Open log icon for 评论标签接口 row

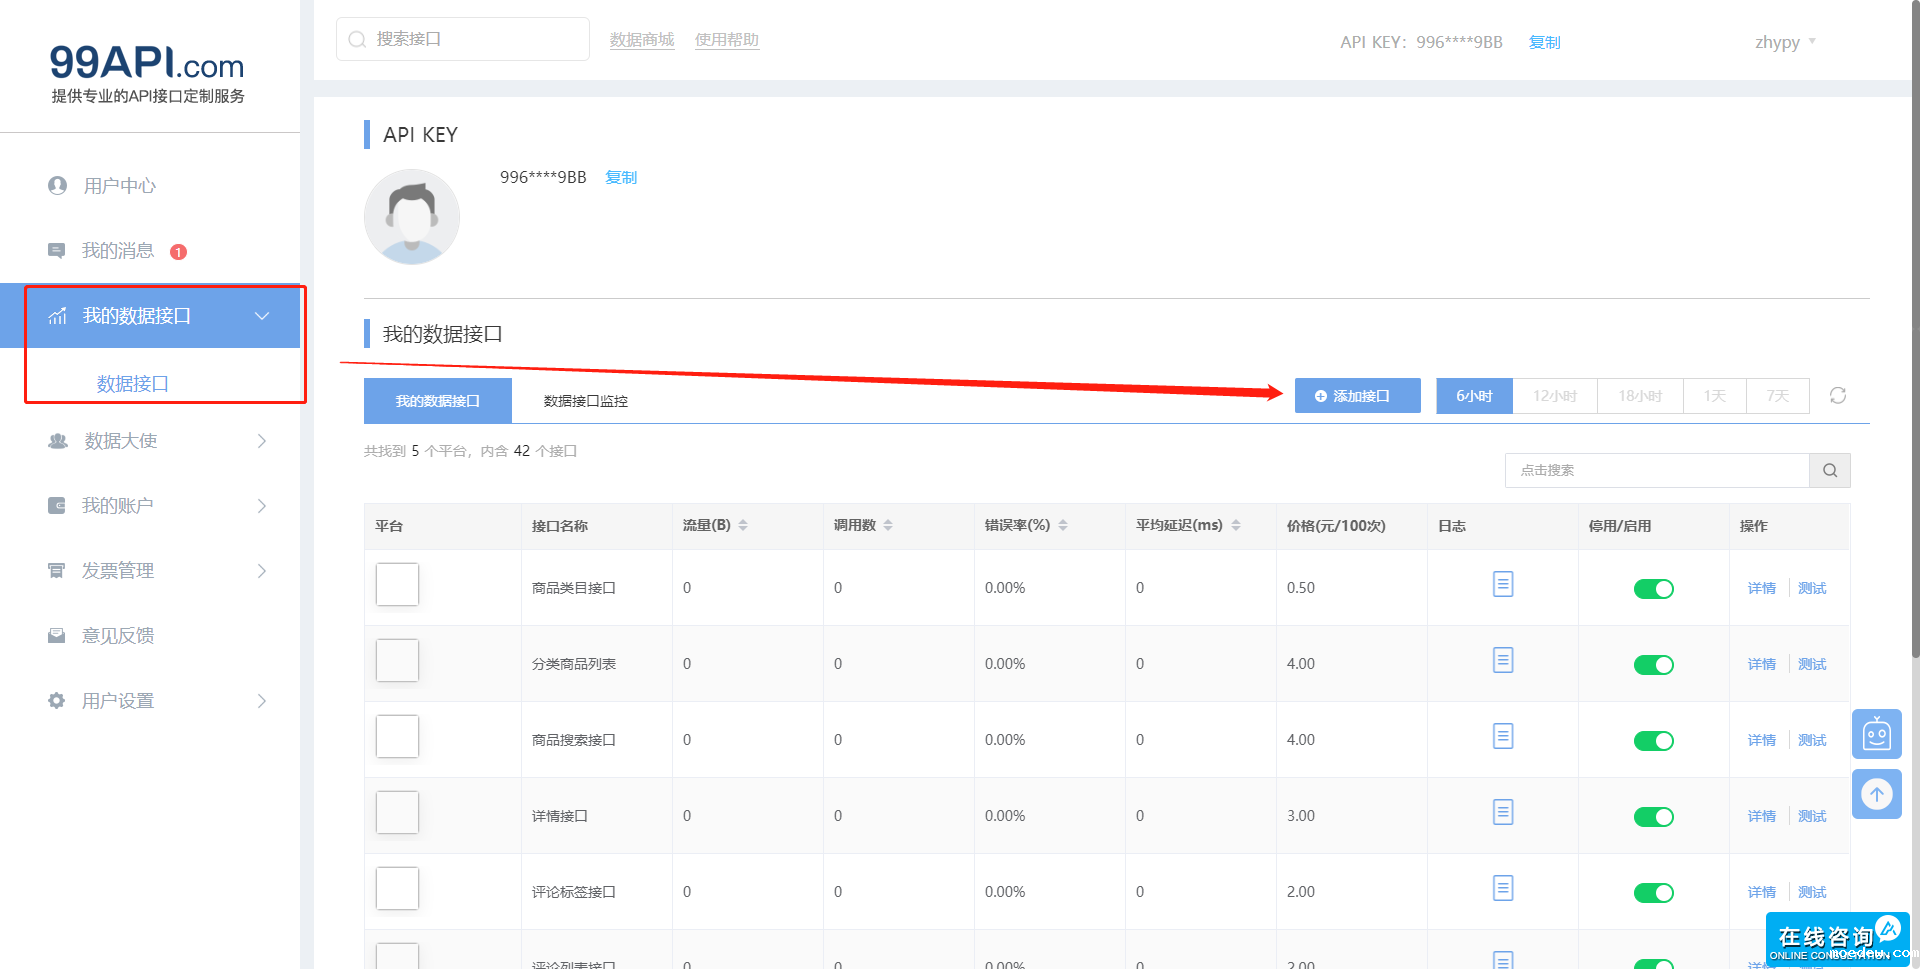coord(1502,889)
